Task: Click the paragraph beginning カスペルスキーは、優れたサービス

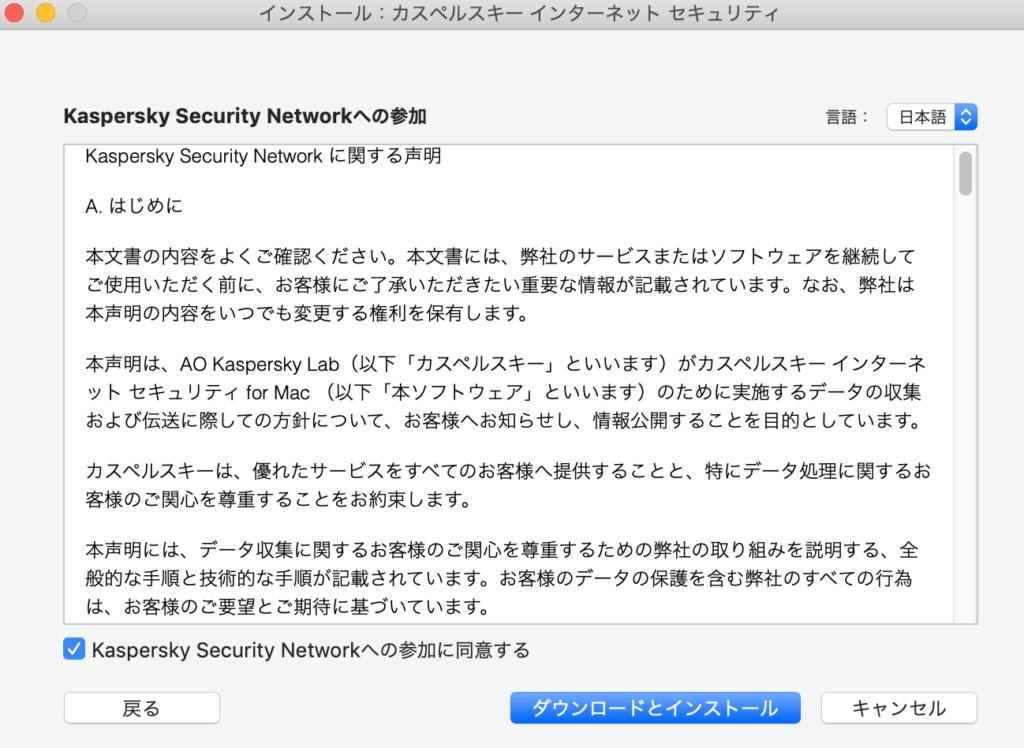Action: pos(508,485)
